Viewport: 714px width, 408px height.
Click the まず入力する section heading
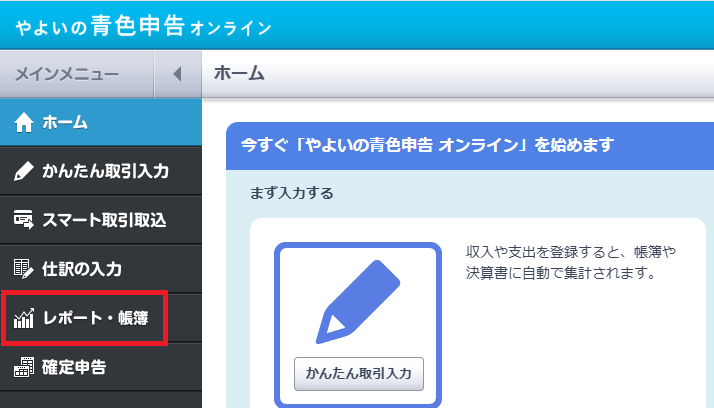291,192
